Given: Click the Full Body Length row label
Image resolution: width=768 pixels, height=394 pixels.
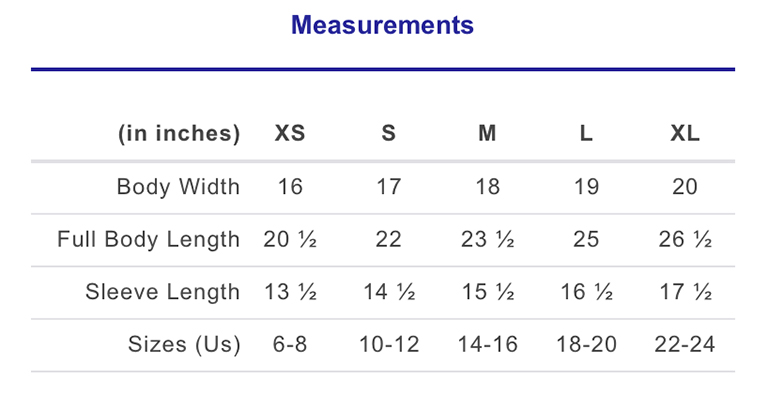Looking at the screenshot, I should 148,240.
